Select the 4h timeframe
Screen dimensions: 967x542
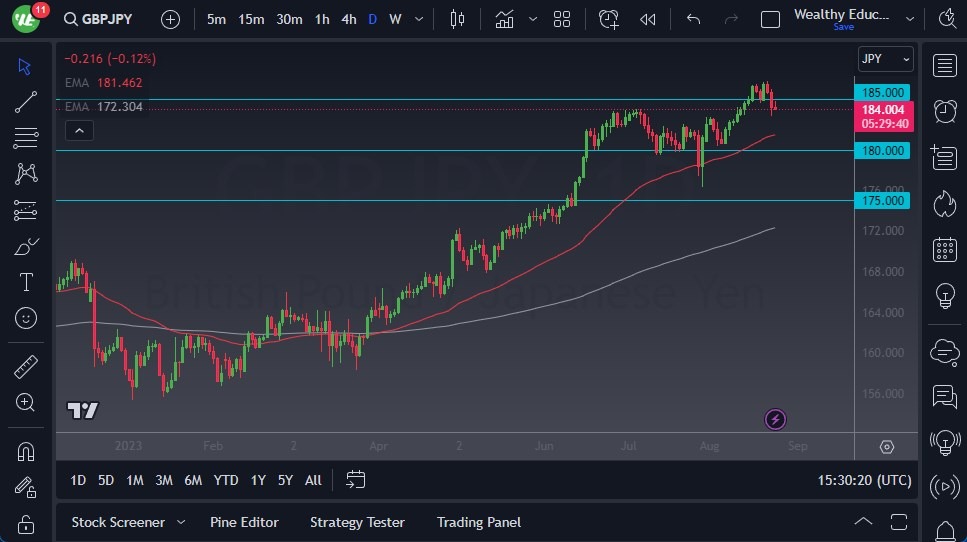point(348,19)
